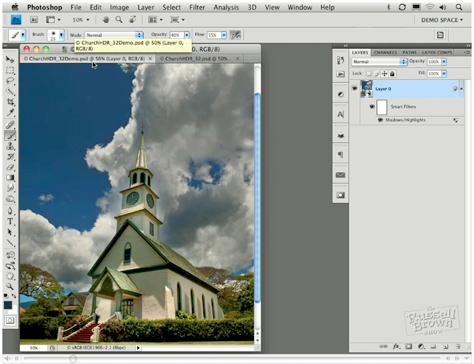Image resolution: width=474 pixels, height=364 pixels.
Task: Open the Layer Comps tab
Action: pyautogui.click(x=437, y=52)
